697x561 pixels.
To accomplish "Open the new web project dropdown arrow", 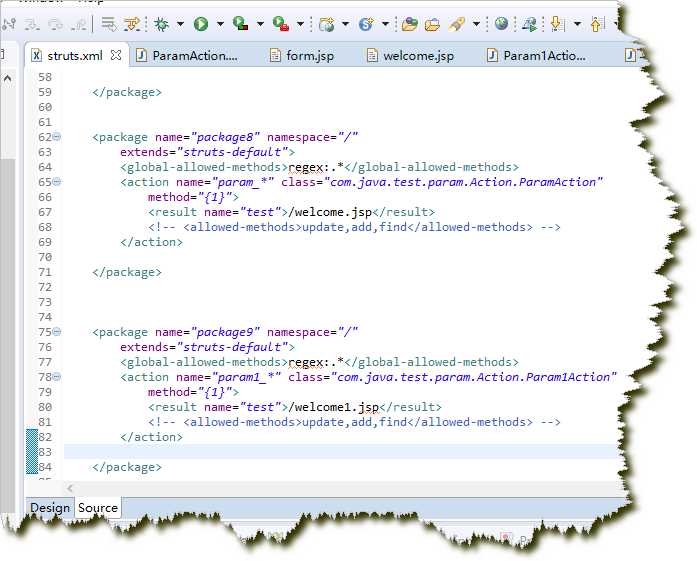I will [x=345, y=24].
